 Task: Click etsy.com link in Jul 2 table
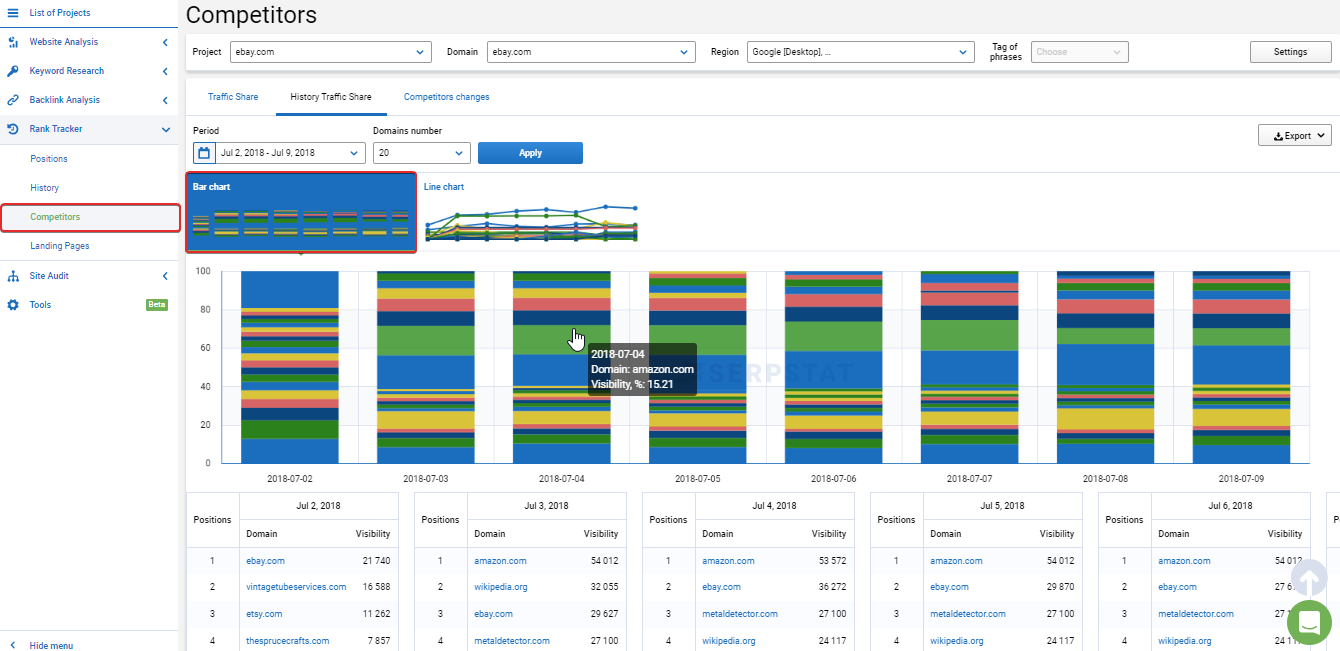[264, 614]
